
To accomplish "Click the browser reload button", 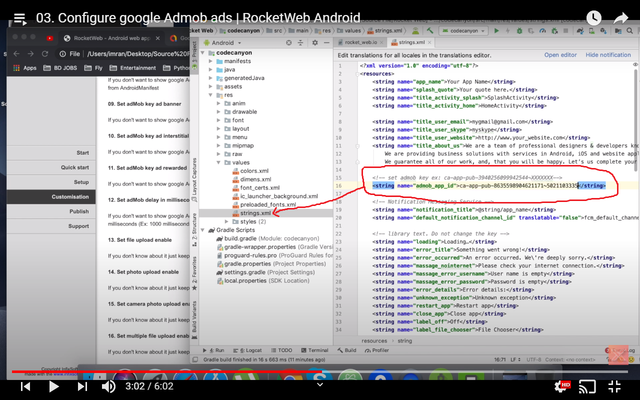I will click(45, 54).
